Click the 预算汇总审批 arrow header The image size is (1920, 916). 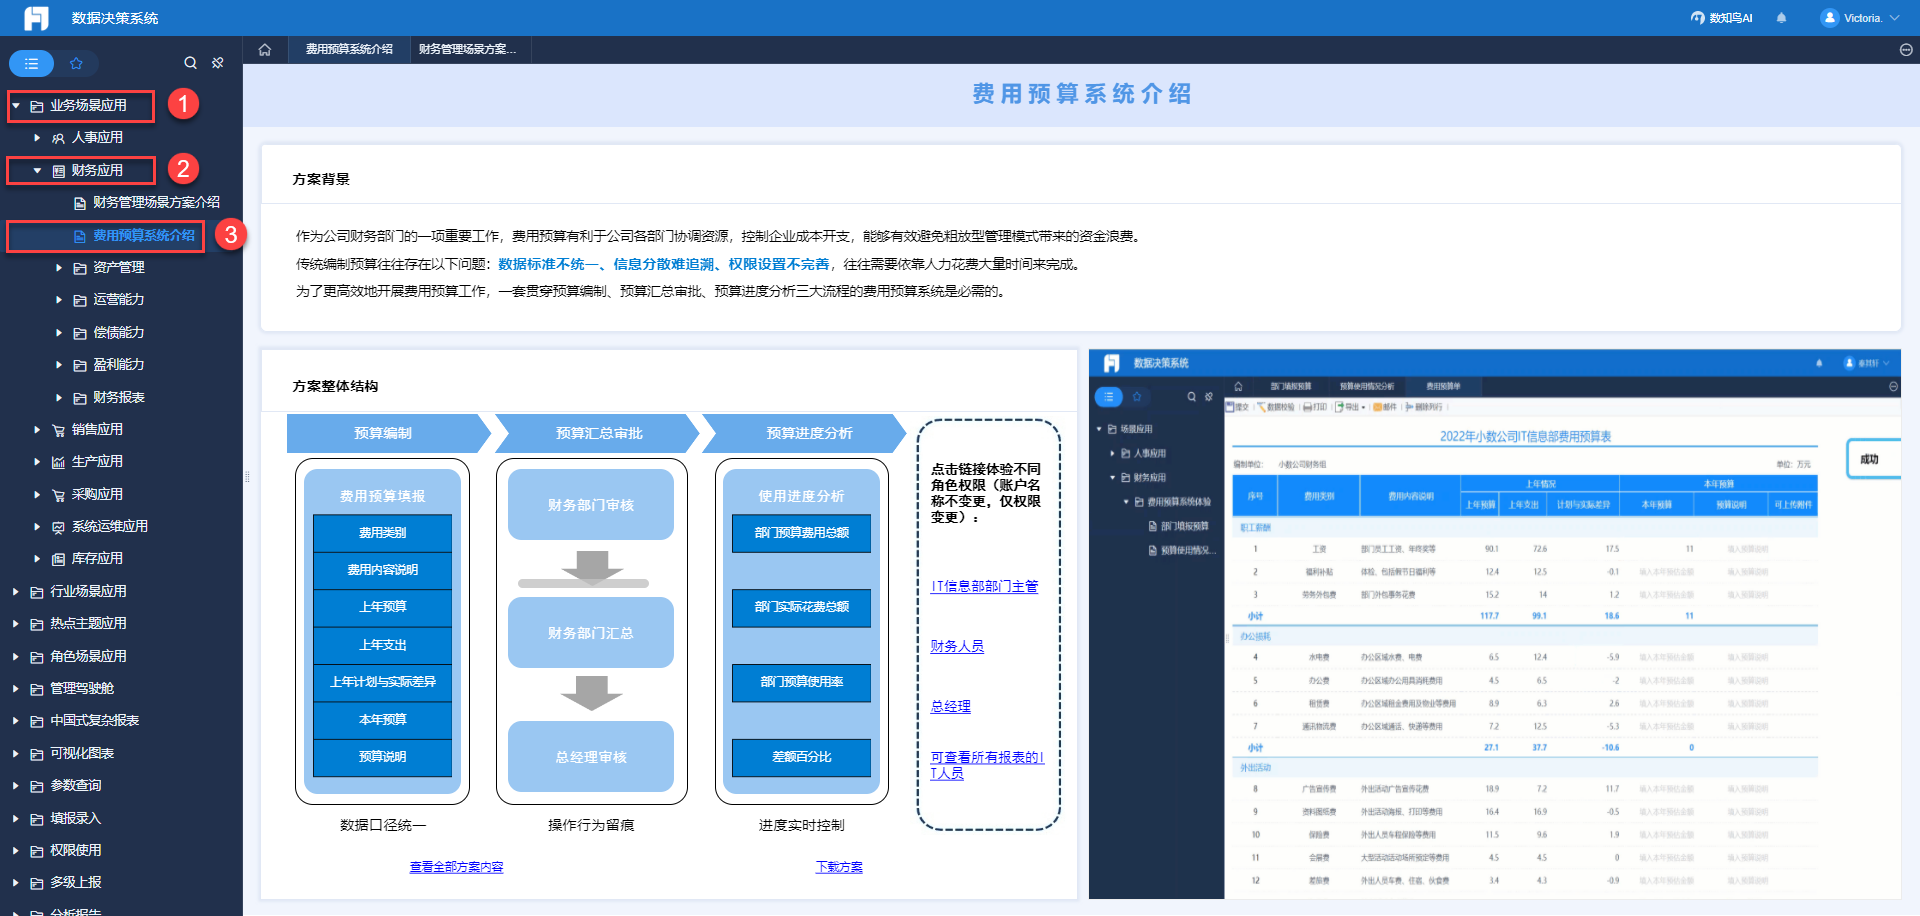(597, 434)
